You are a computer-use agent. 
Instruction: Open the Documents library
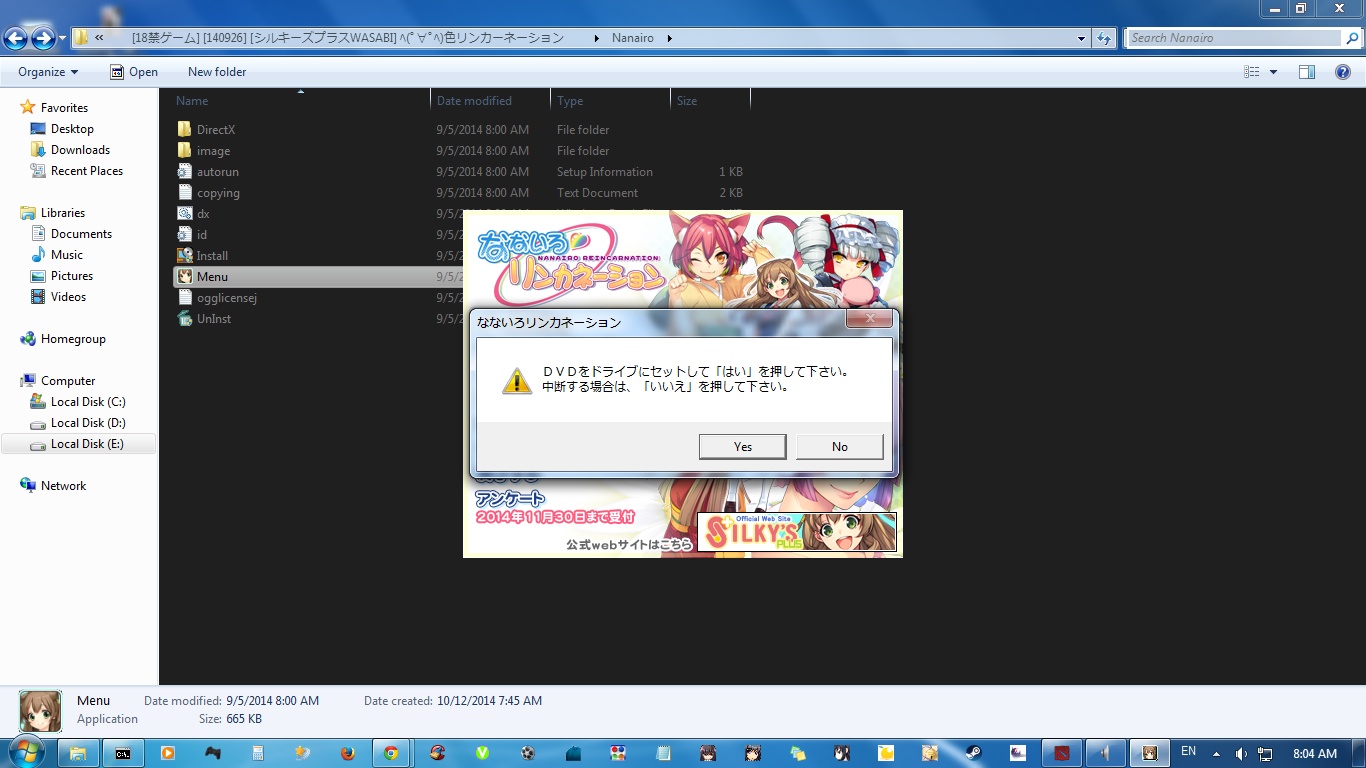[81, 234]
